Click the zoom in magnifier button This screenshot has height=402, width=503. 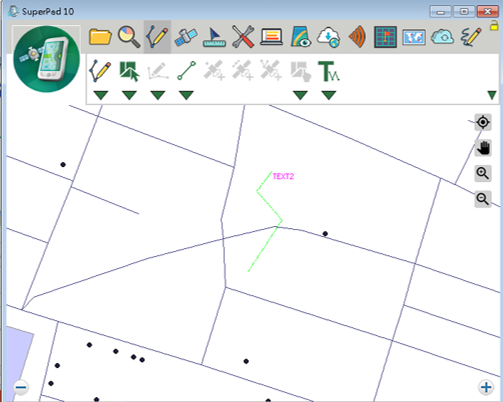point(483,173)
